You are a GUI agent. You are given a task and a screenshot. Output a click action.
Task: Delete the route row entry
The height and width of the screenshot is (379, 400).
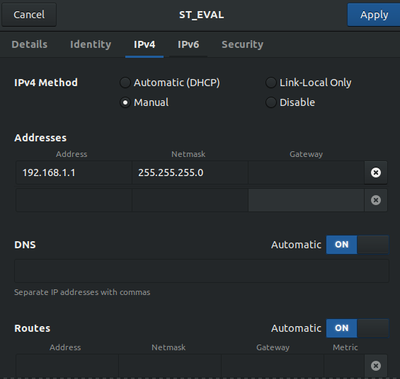click(376, 366)
